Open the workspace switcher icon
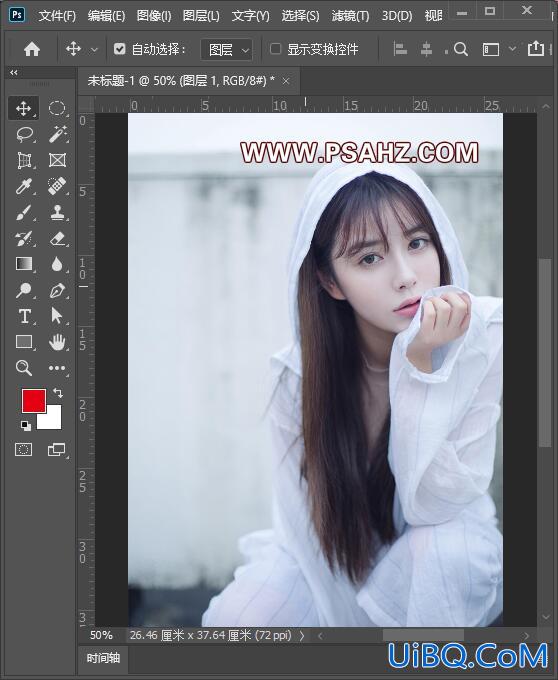 click(x=491, y=49)
